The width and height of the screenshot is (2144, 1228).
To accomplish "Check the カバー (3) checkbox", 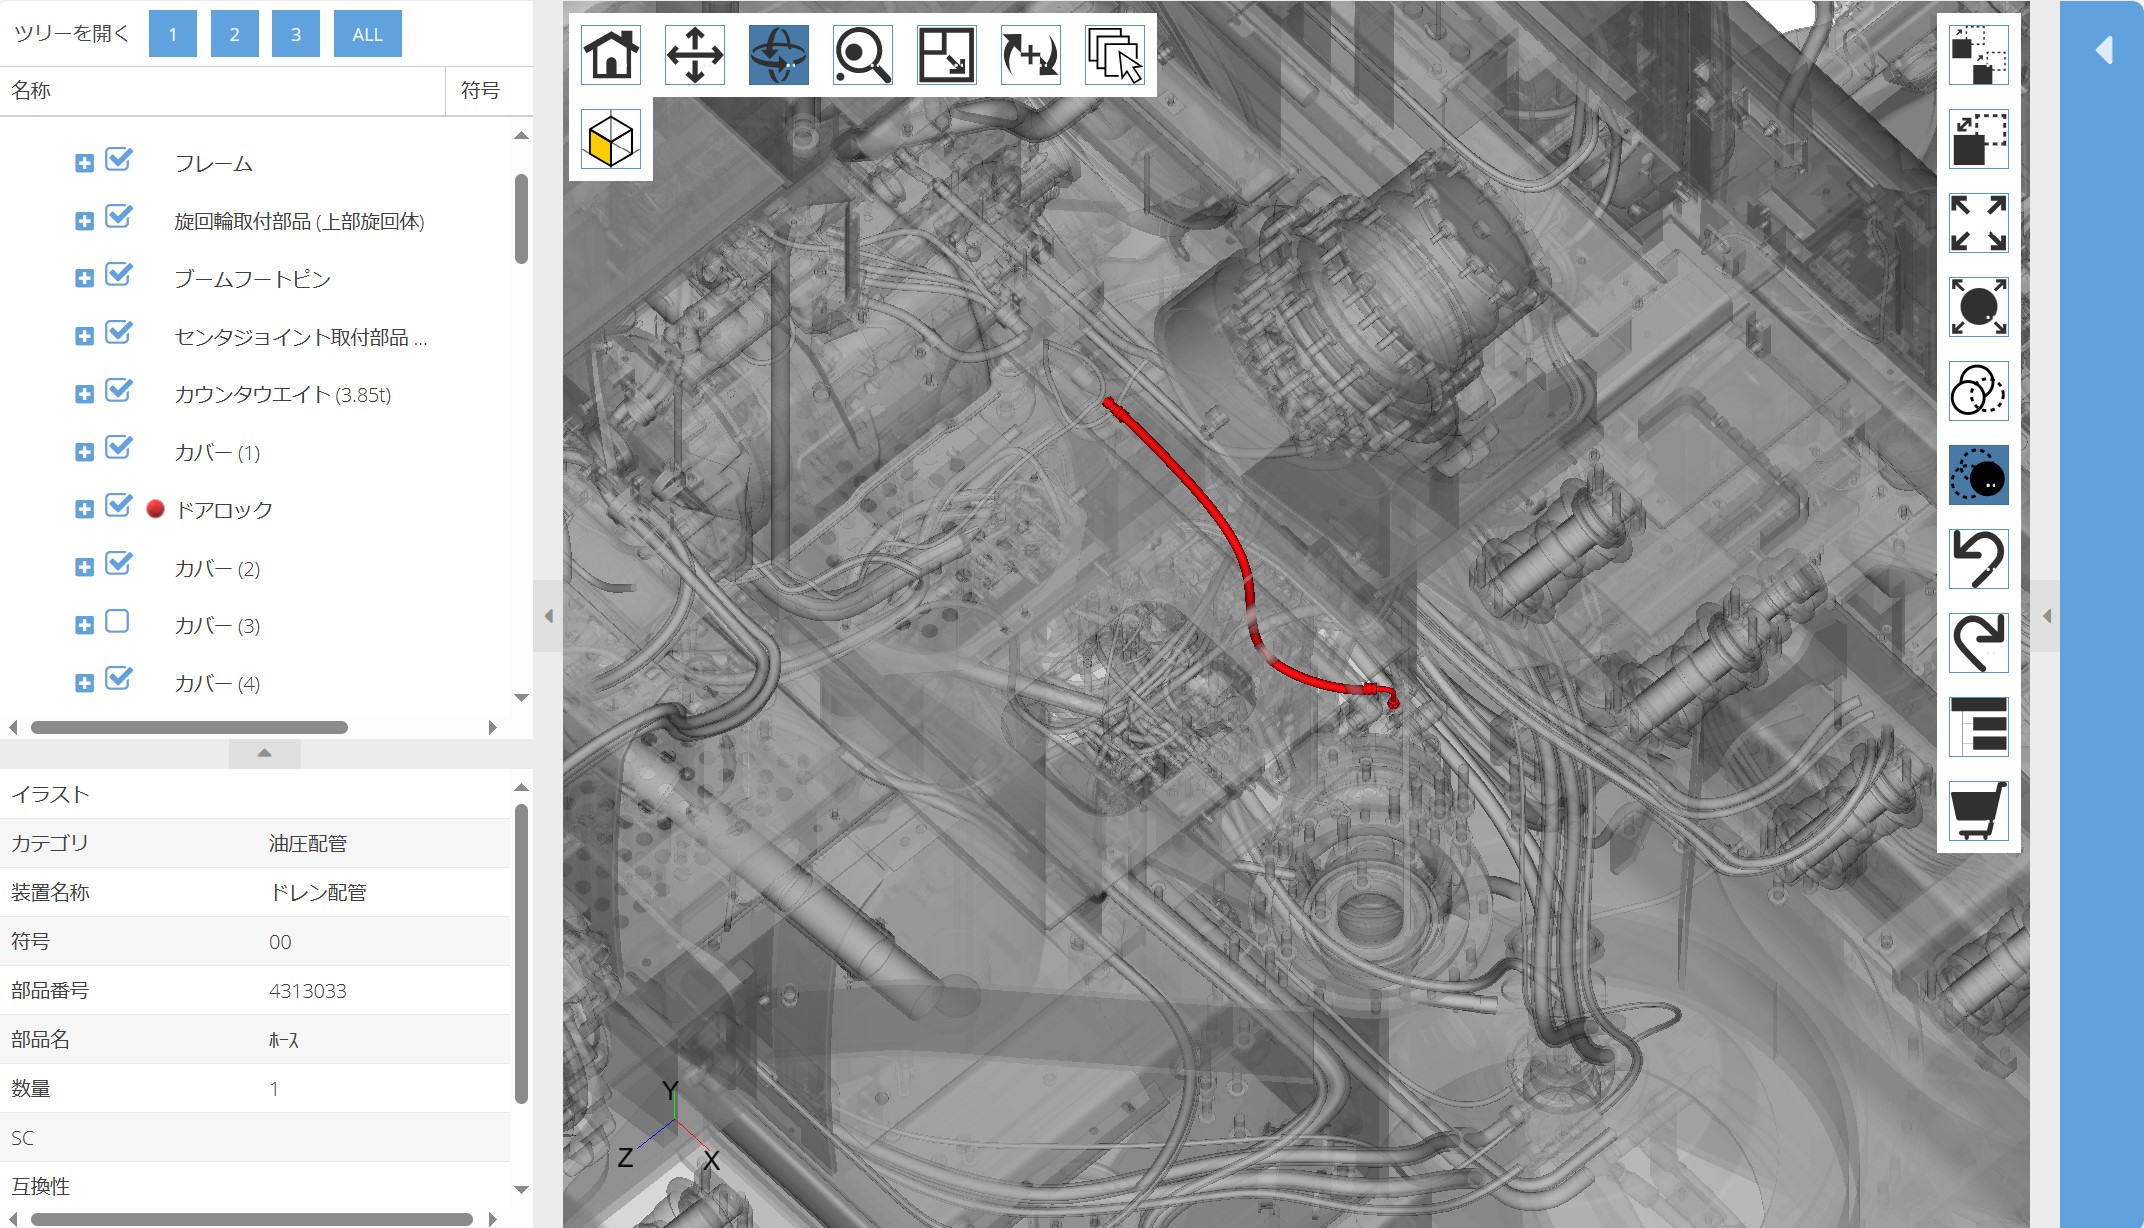I will (117, 622).
